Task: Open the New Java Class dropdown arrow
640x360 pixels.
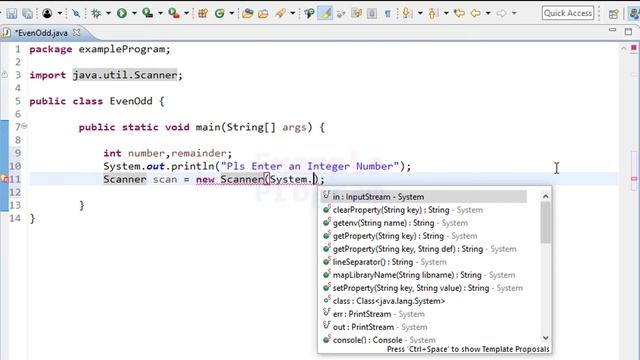Action: (231, 13)
